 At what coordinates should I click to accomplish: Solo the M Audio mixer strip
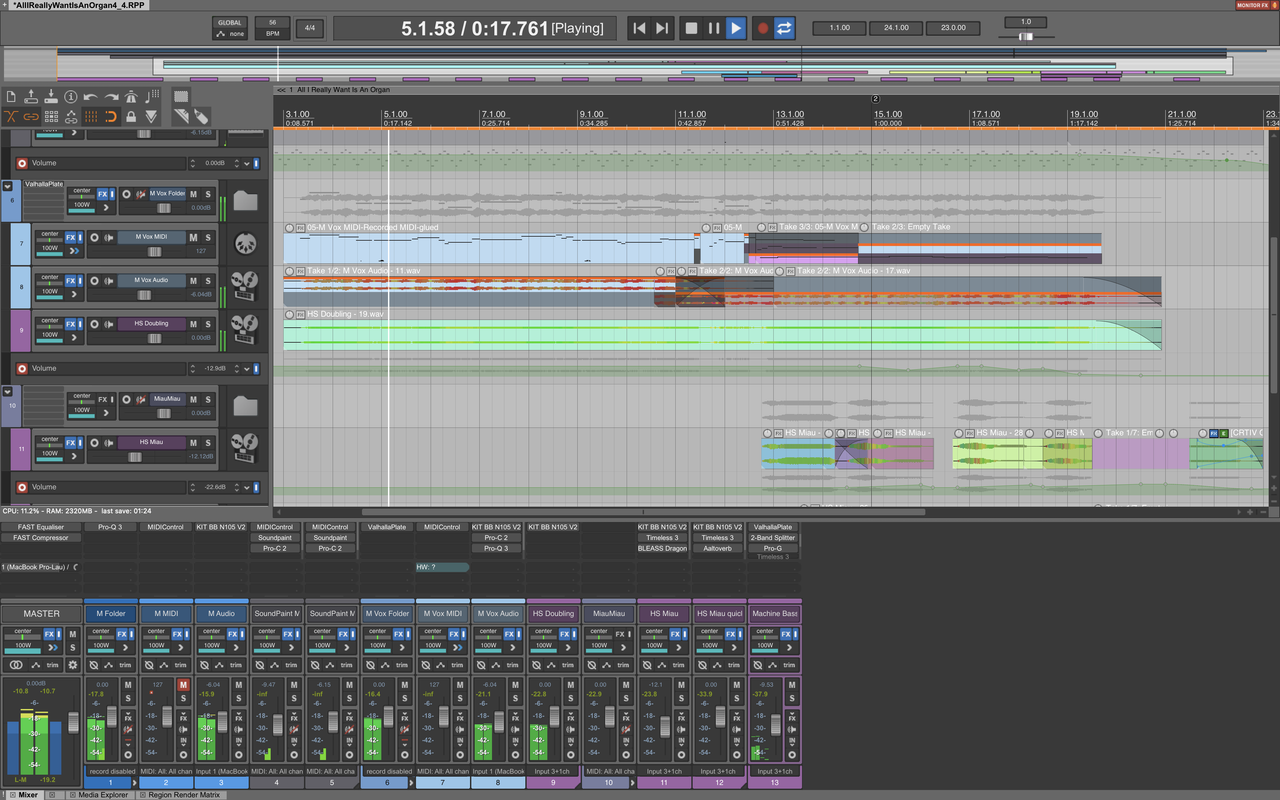238,698
